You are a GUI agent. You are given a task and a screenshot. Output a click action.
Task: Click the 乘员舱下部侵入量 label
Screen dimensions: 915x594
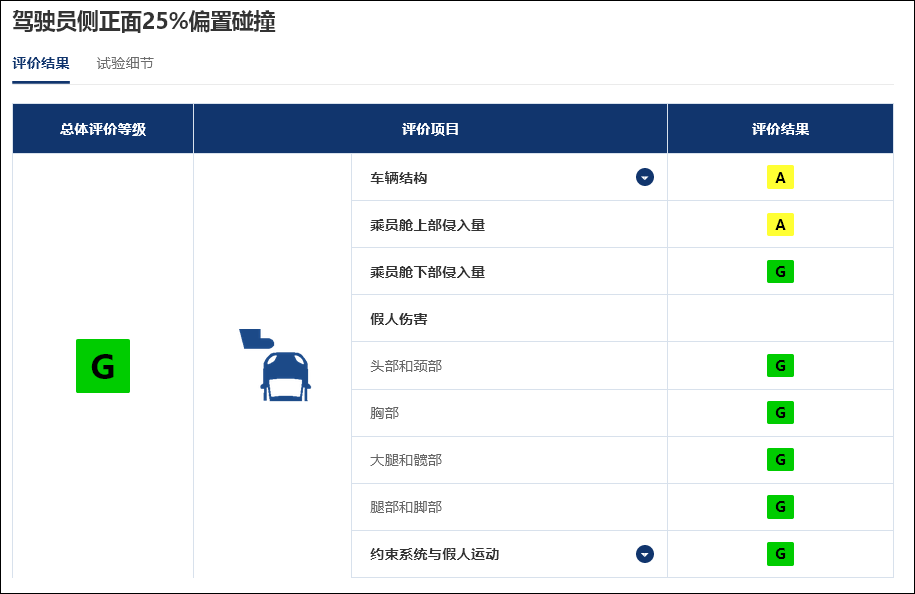click(x=428, y=272)
